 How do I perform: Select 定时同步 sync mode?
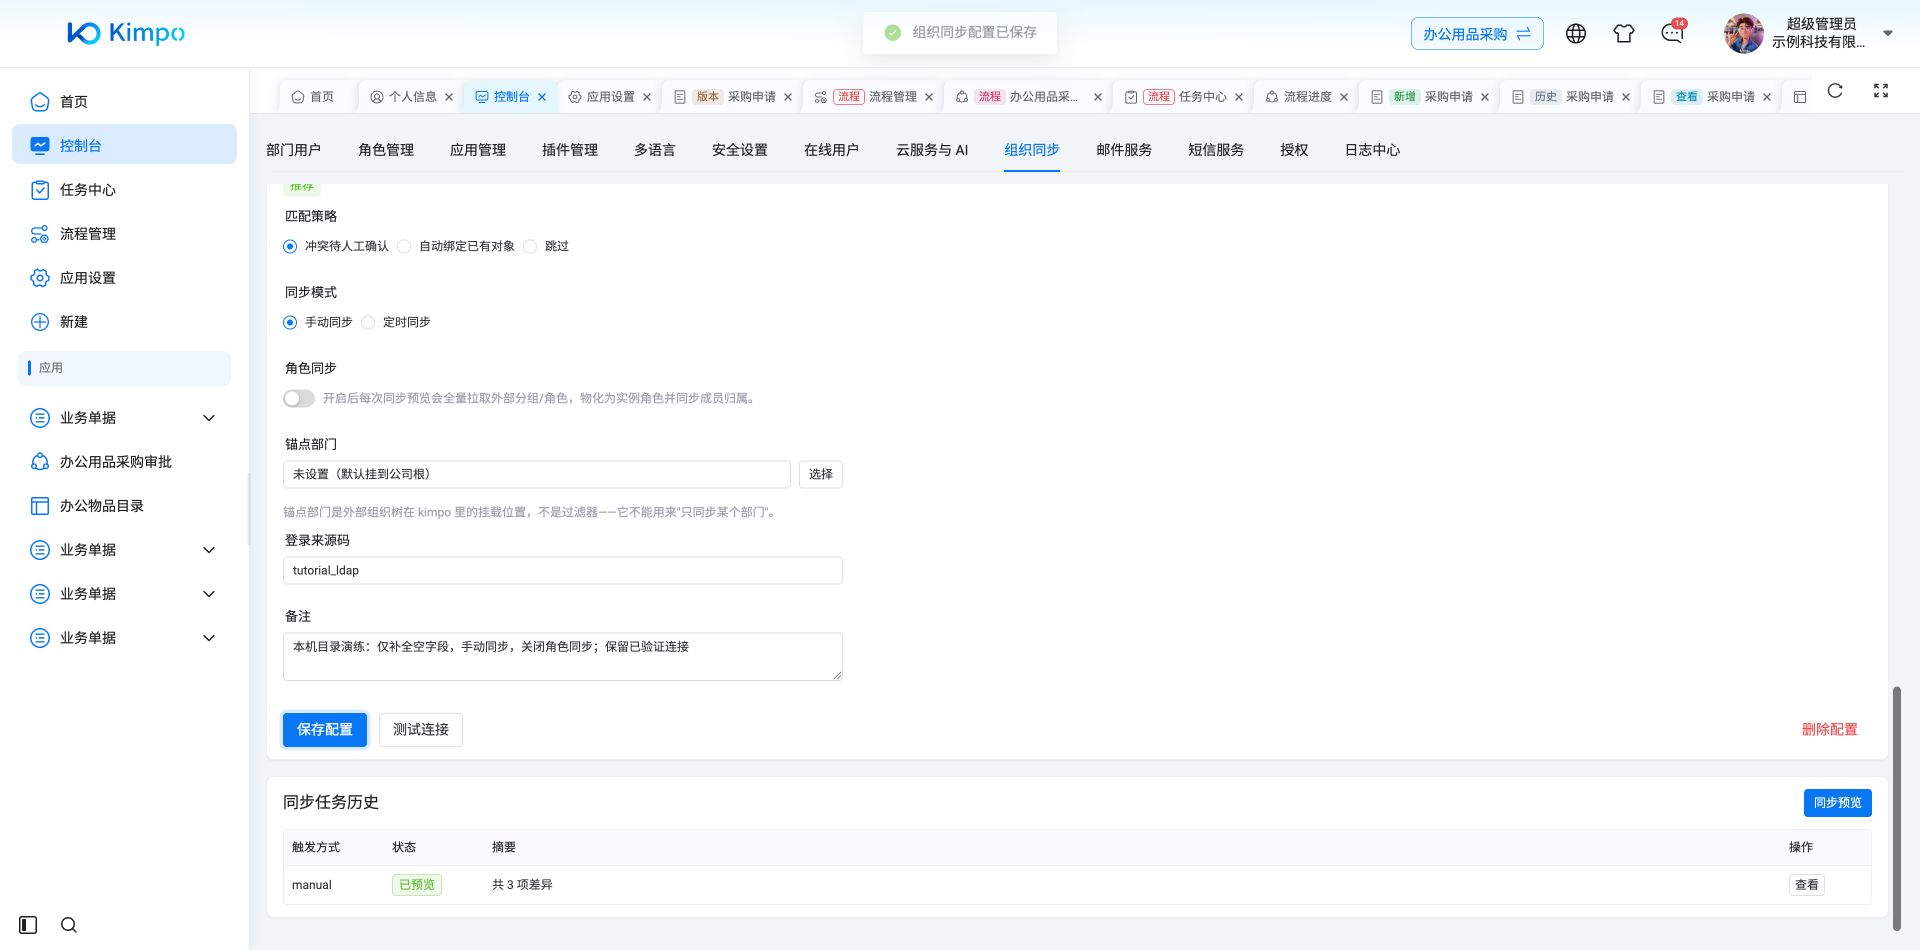click(368, 322)
